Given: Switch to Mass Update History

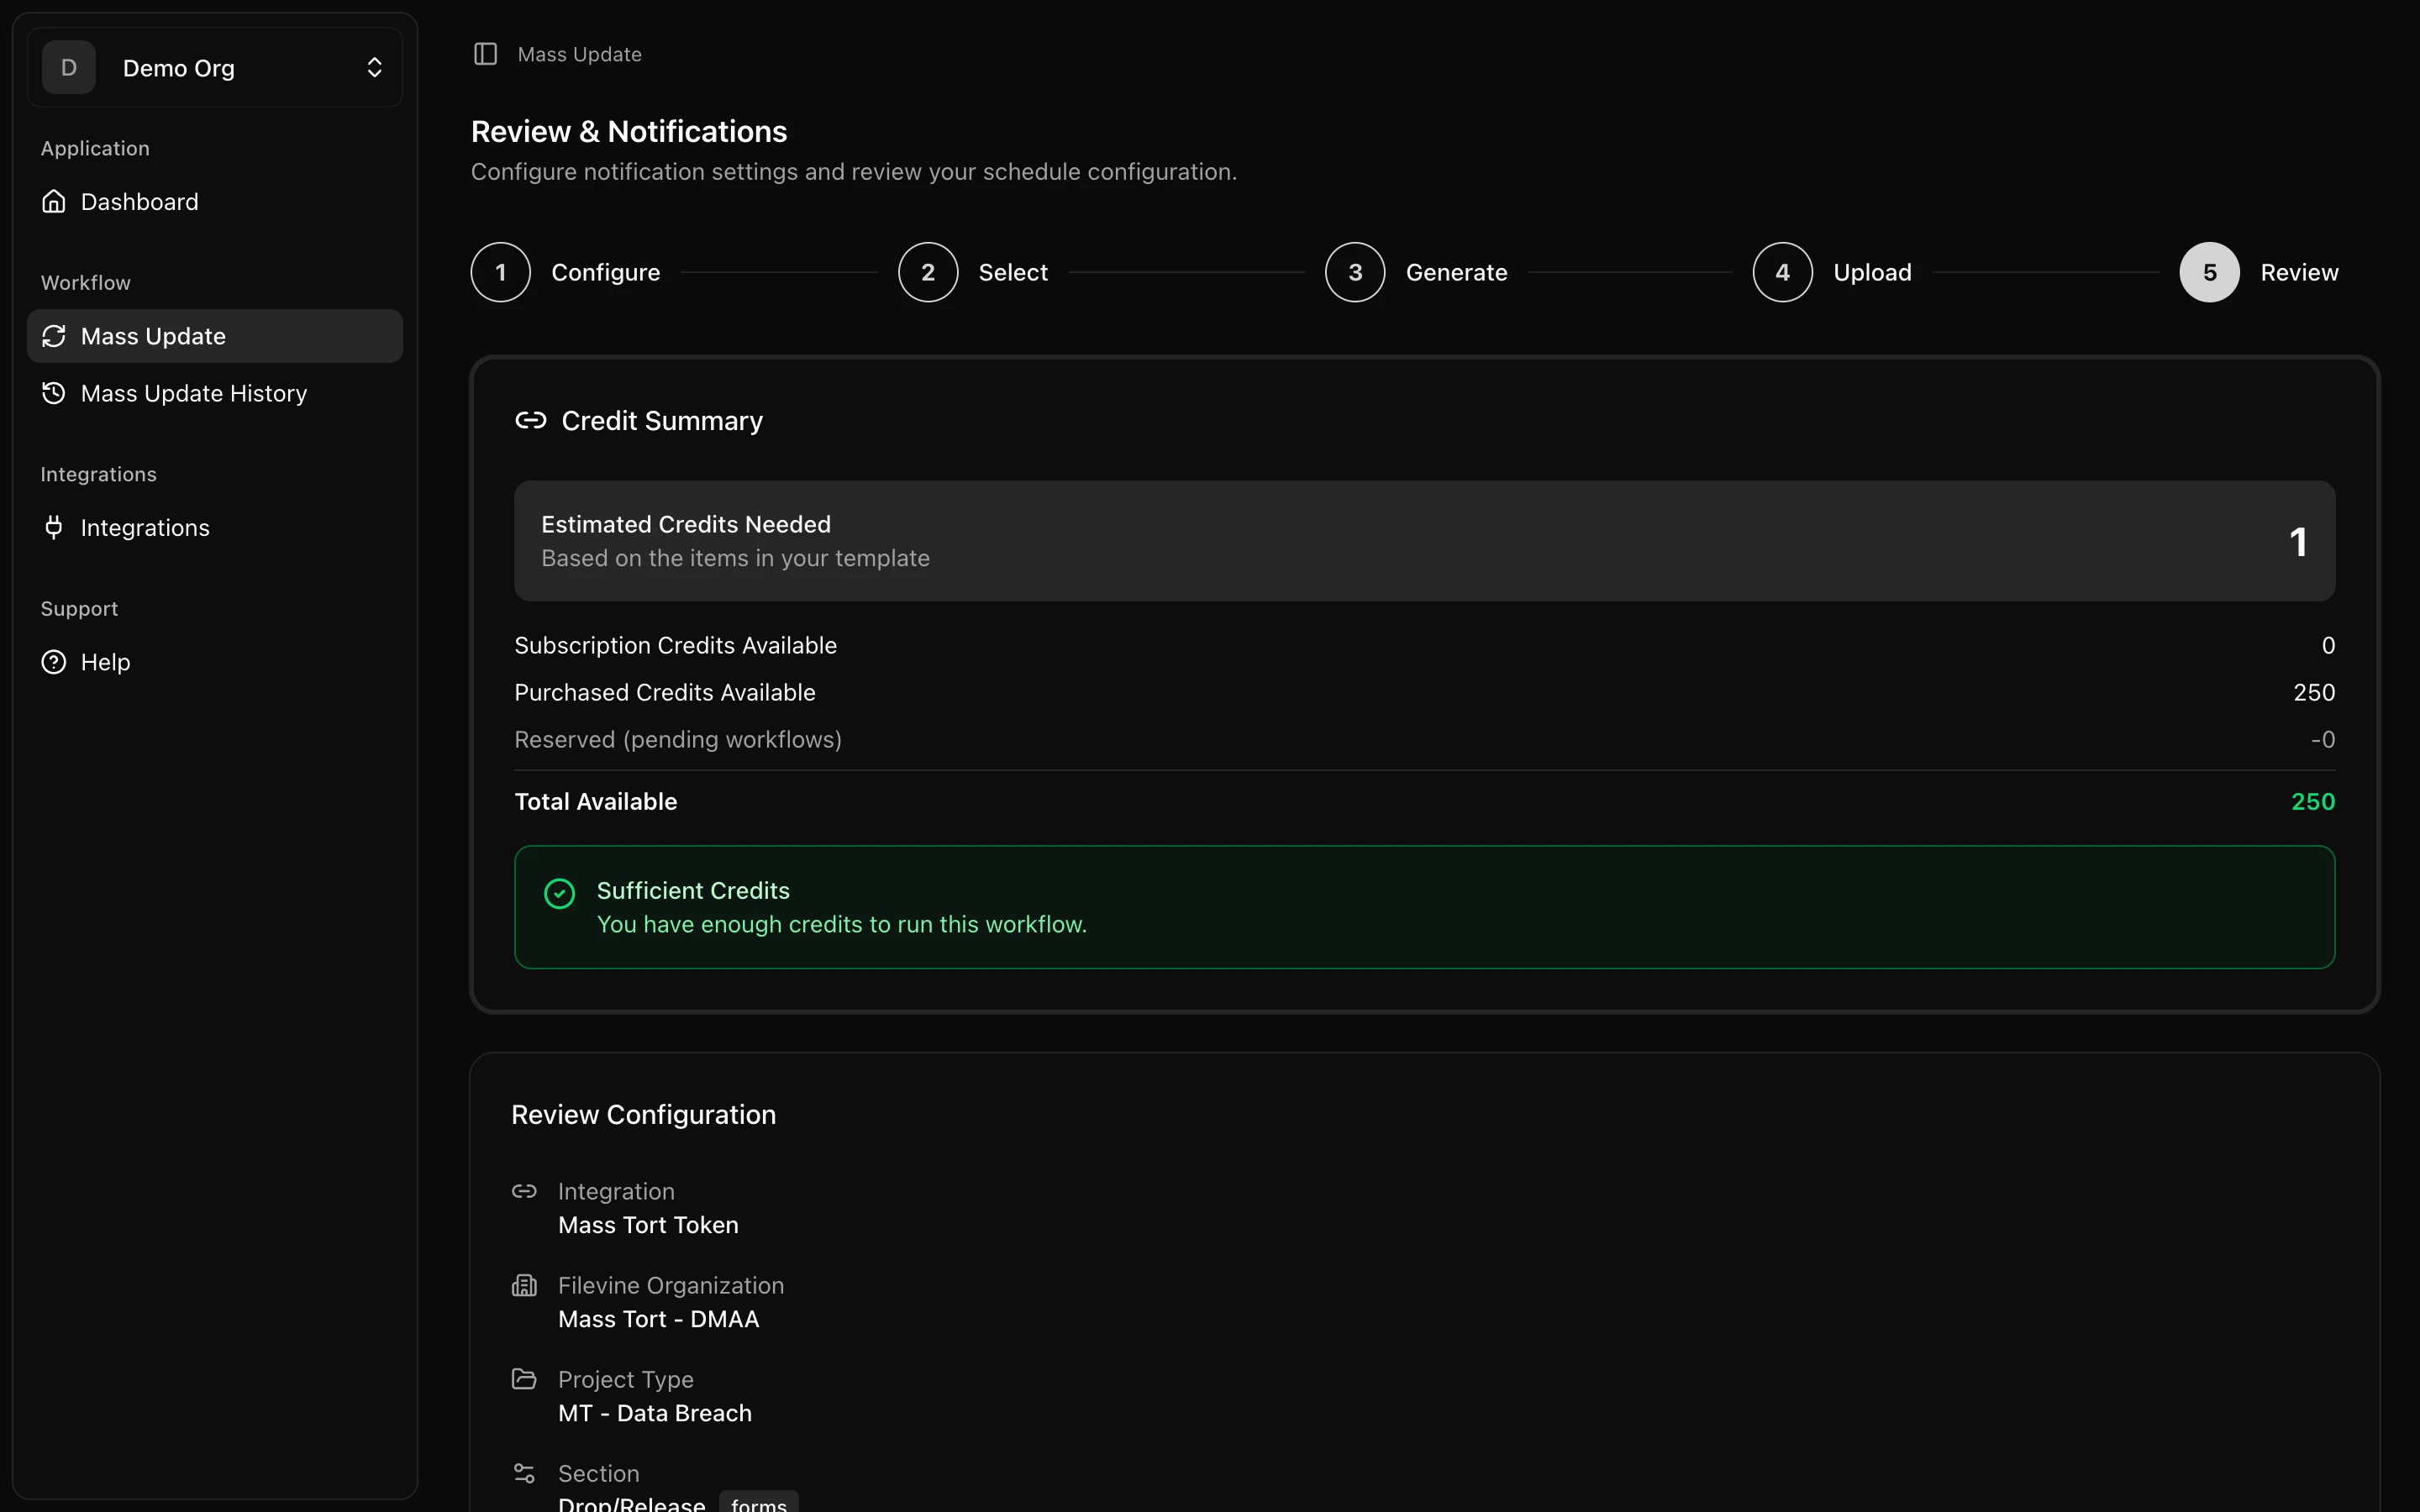Looking at the screenshot, I should pos(194,393).
